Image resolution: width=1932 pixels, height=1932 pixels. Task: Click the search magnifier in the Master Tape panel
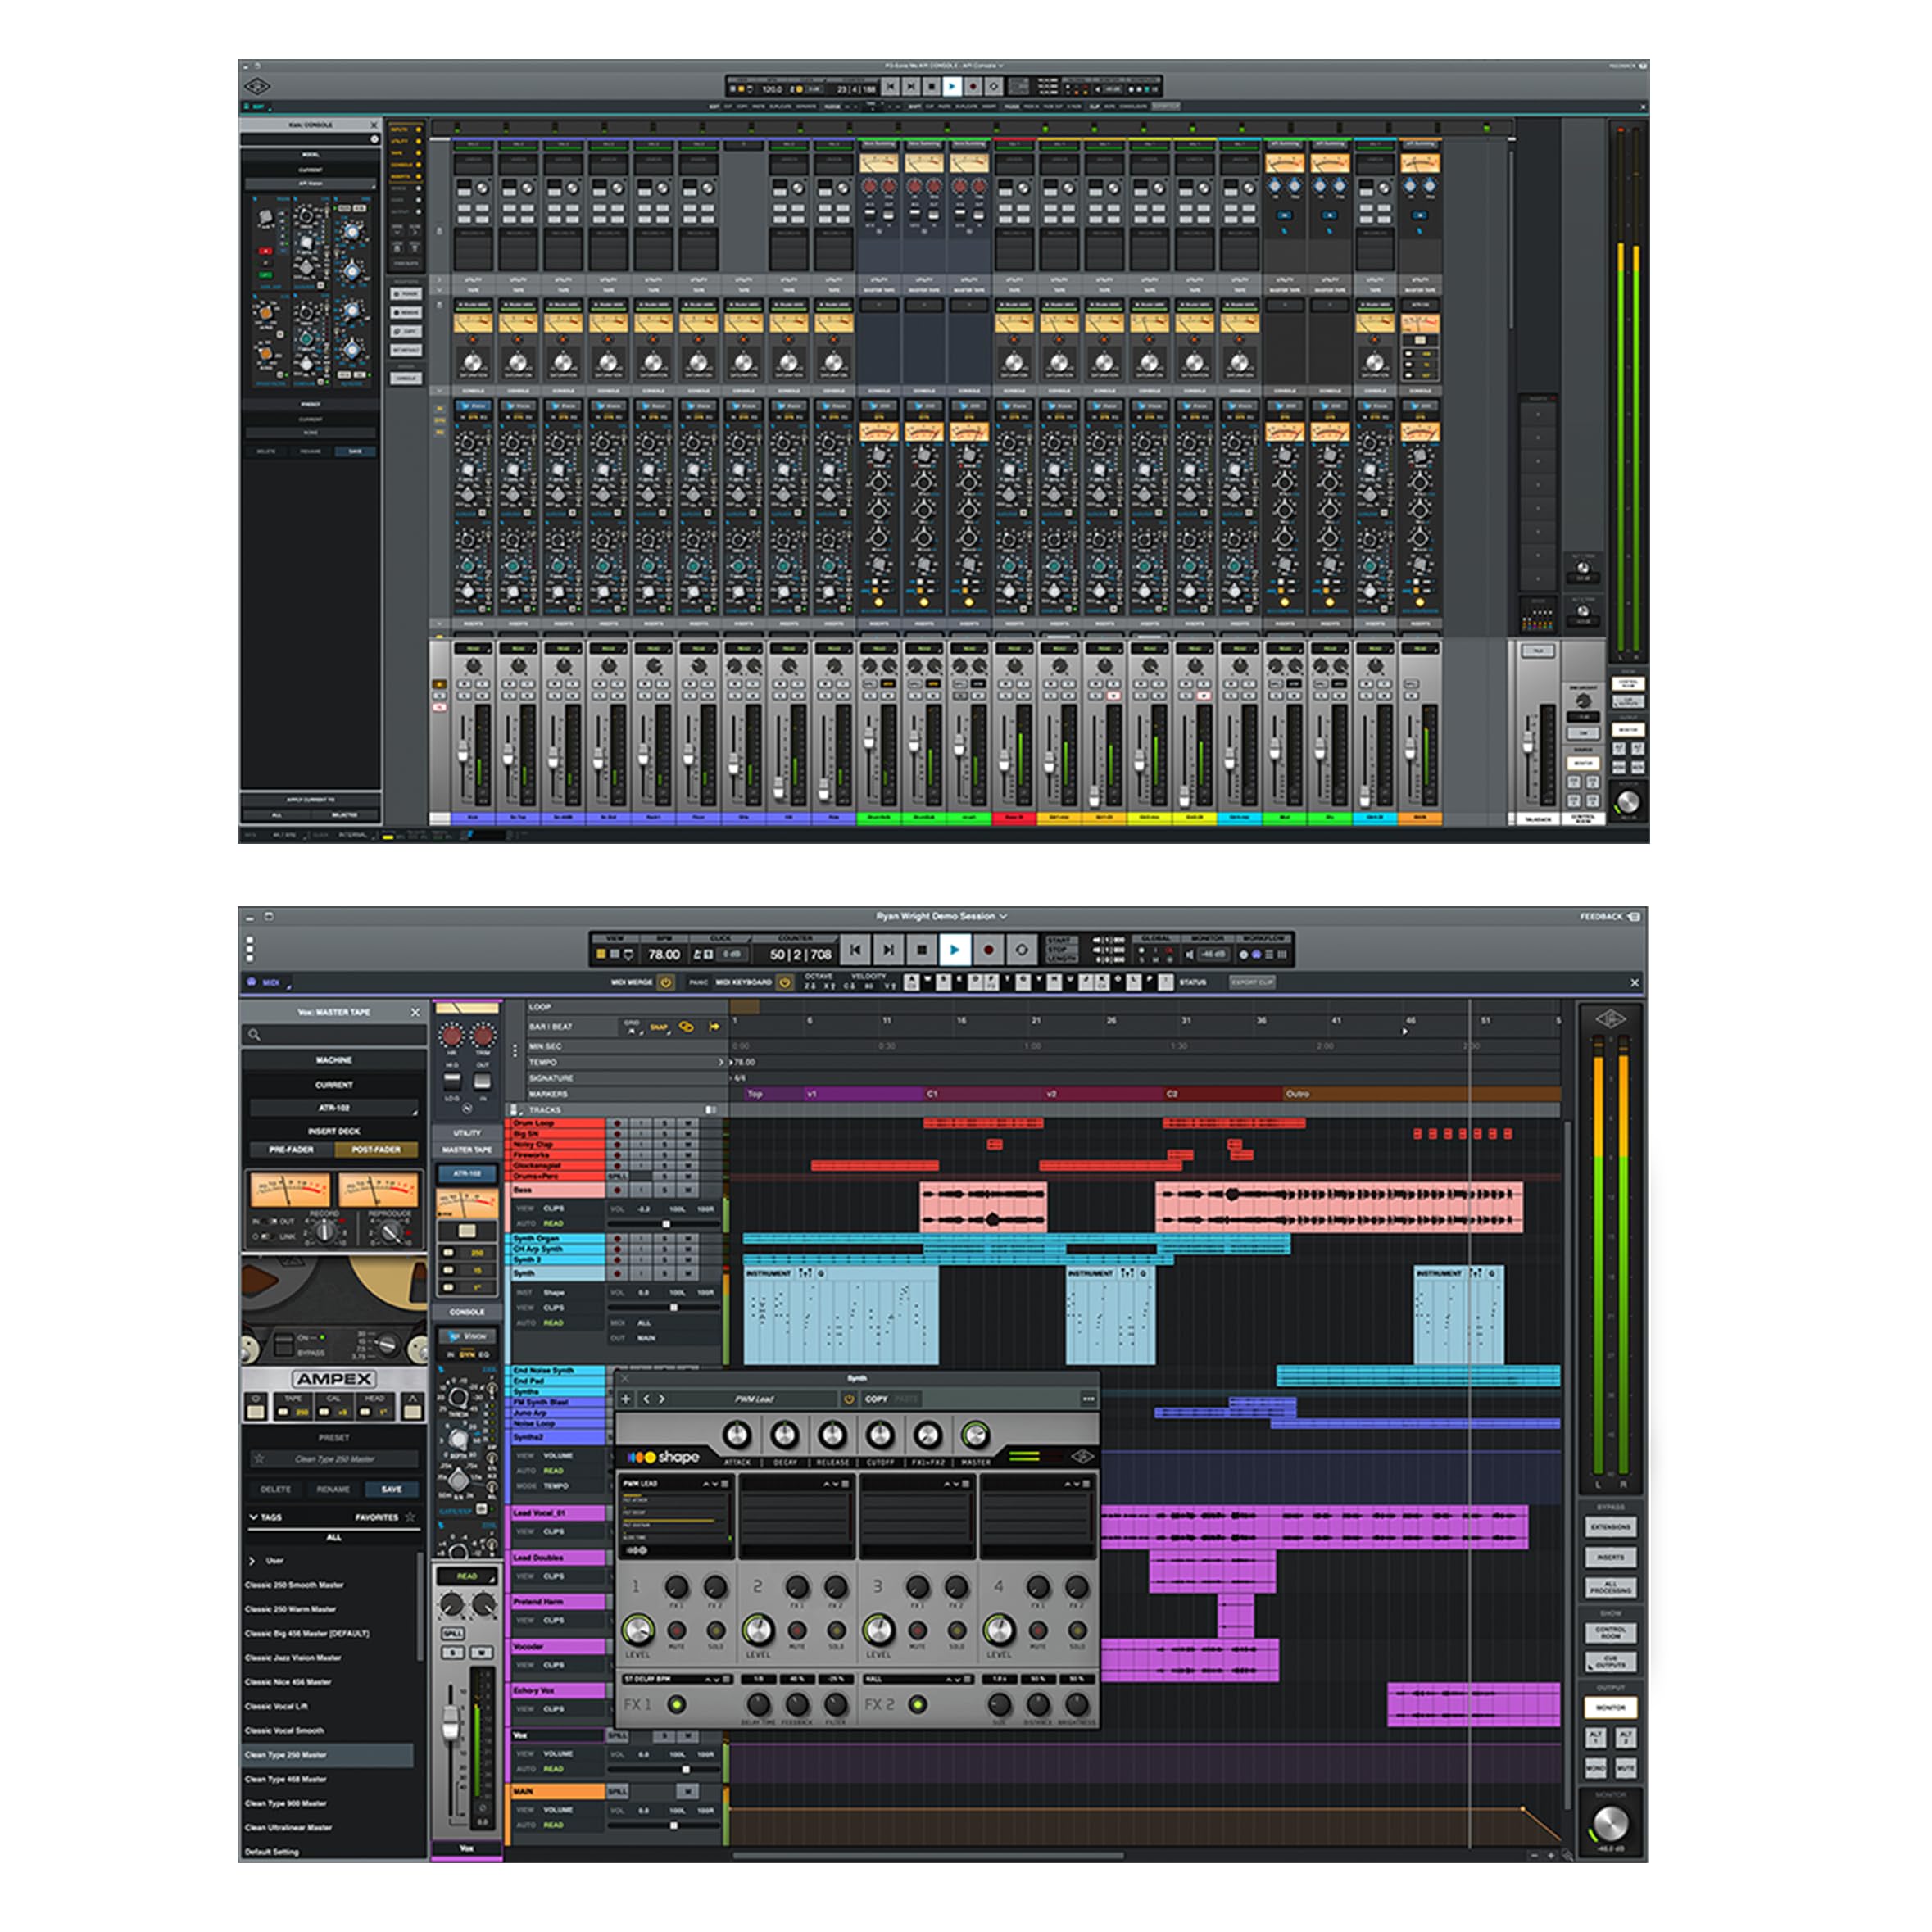tap(255, 1035)
